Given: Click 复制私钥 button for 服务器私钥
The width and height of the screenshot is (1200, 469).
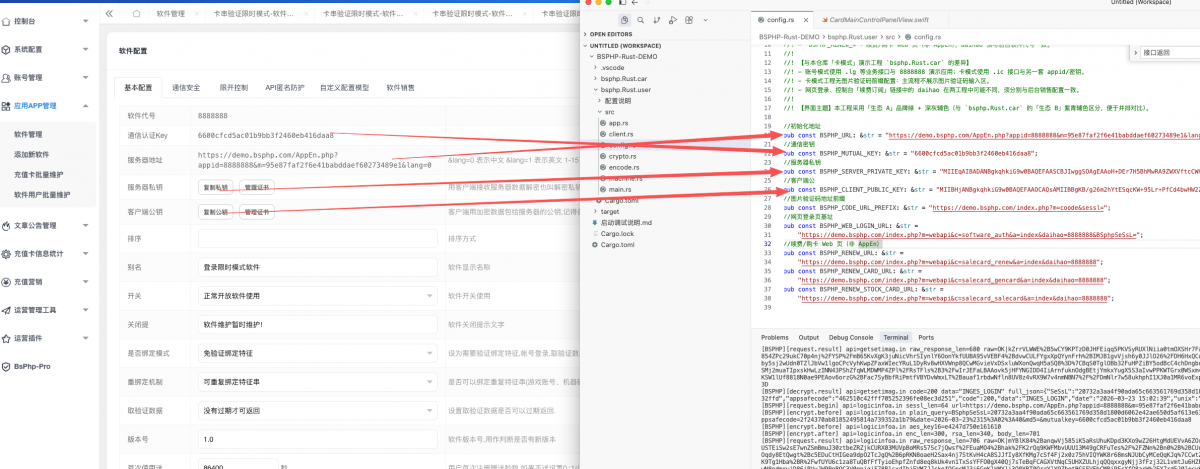Looking at the screenshot, I should click(x=215, y=187).
